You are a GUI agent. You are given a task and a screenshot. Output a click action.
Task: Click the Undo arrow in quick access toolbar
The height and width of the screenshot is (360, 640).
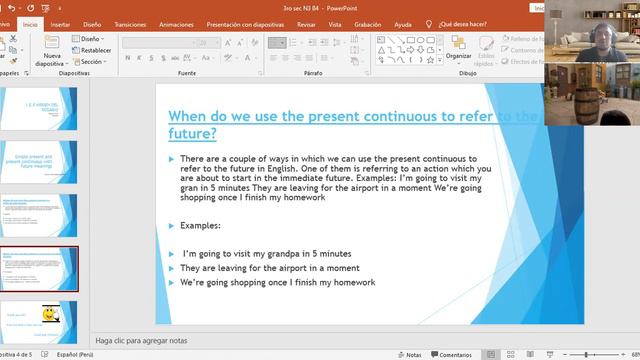(x=11, y=8)
